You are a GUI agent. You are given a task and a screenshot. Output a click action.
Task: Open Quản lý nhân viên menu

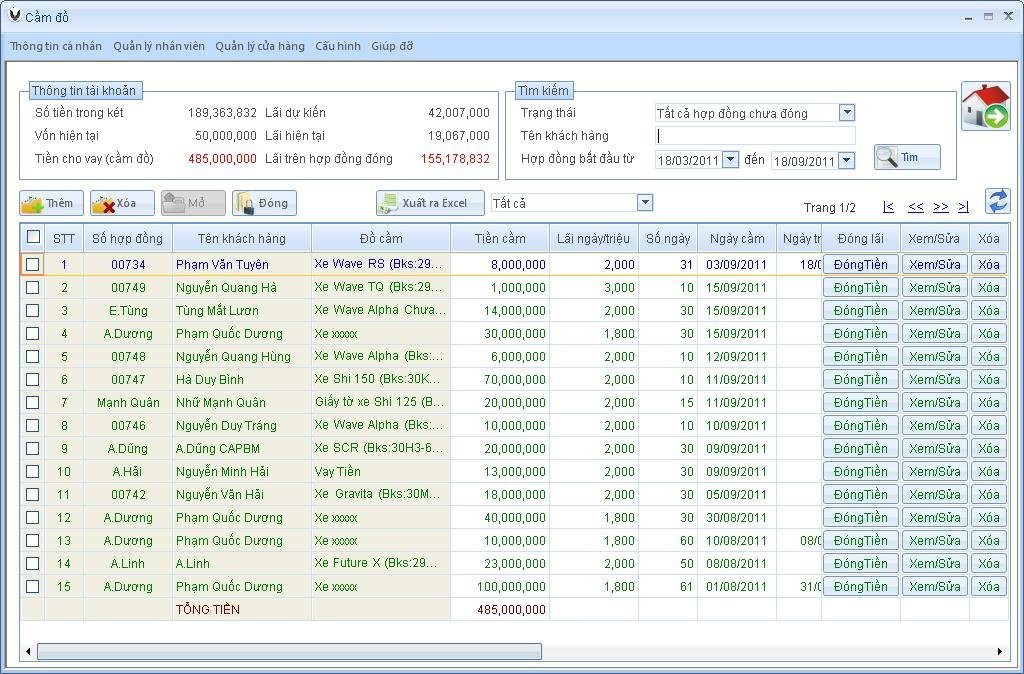(x=159, y=46)
